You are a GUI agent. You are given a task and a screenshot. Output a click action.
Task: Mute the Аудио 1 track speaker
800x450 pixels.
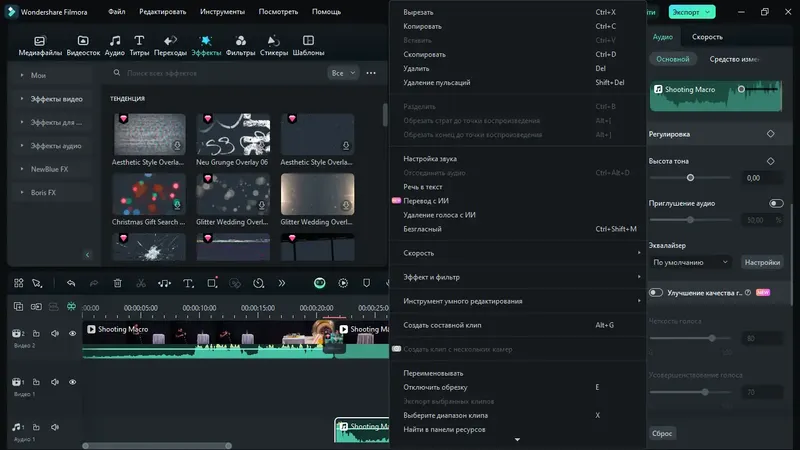coord(55,427)
